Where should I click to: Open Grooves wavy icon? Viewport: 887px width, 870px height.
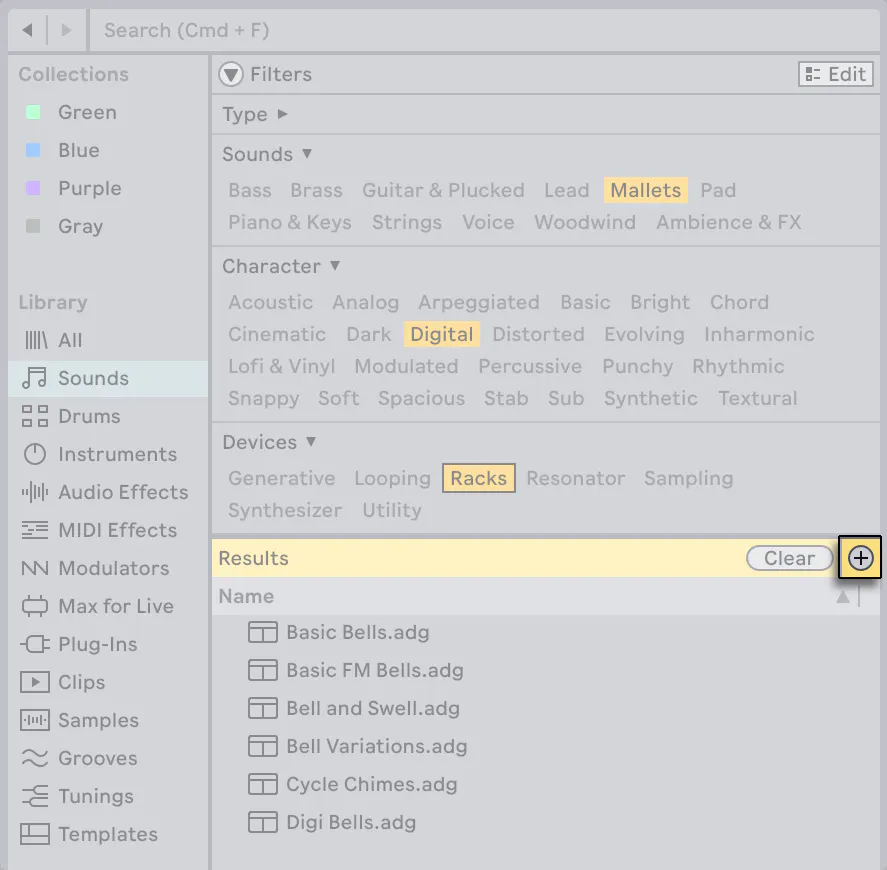coord(35,758)
